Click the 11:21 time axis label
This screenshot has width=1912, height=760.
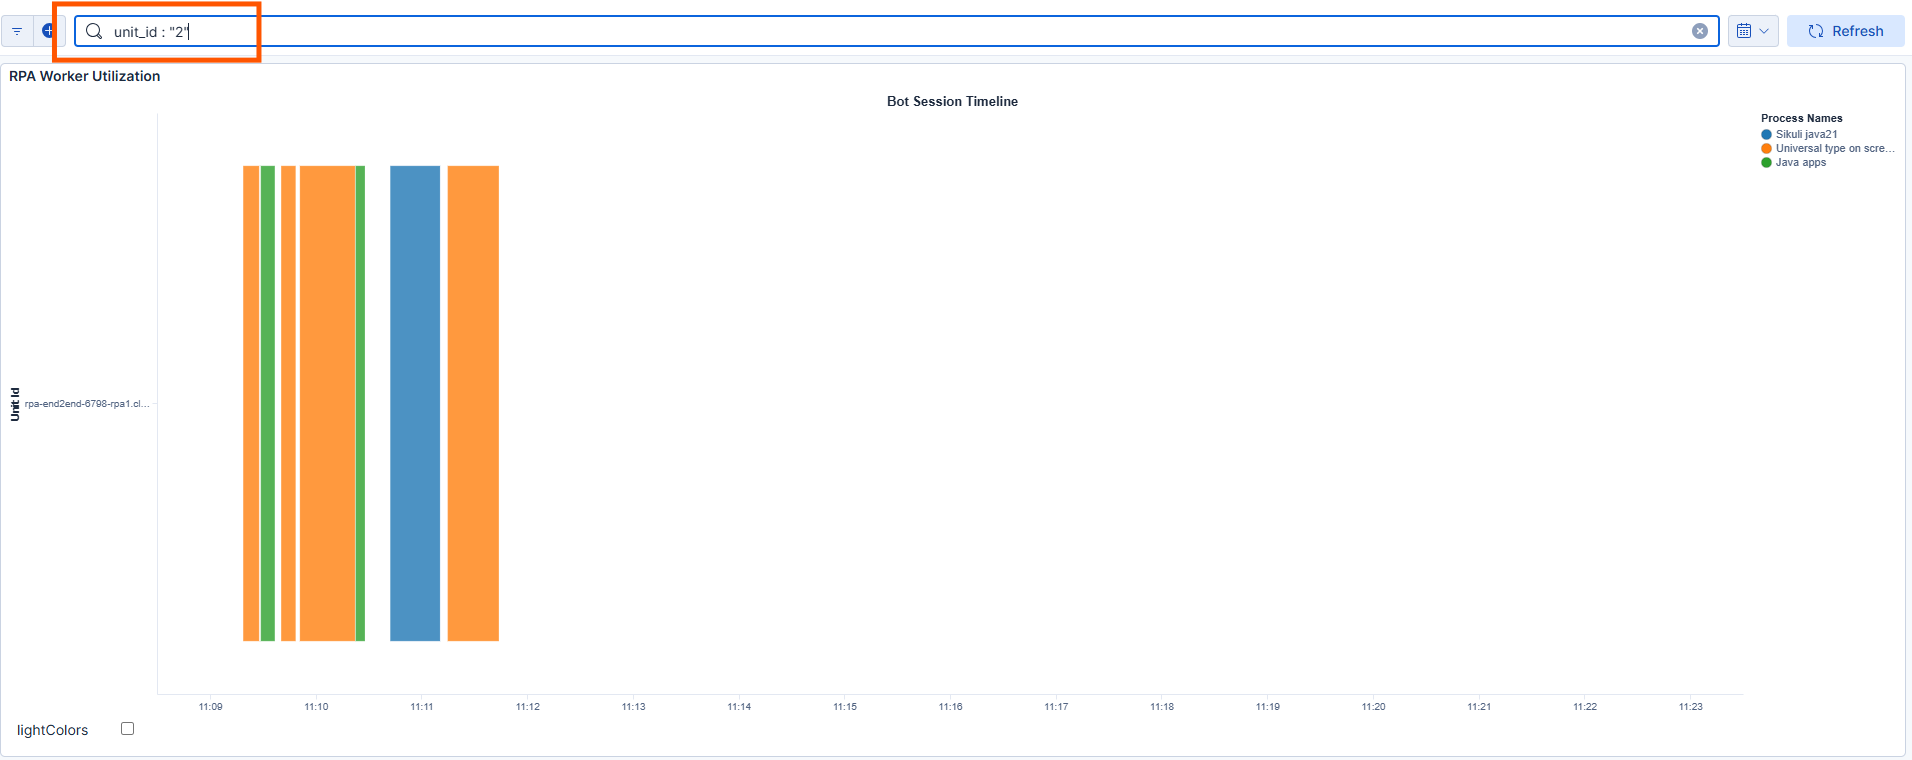click(1479, 707)
